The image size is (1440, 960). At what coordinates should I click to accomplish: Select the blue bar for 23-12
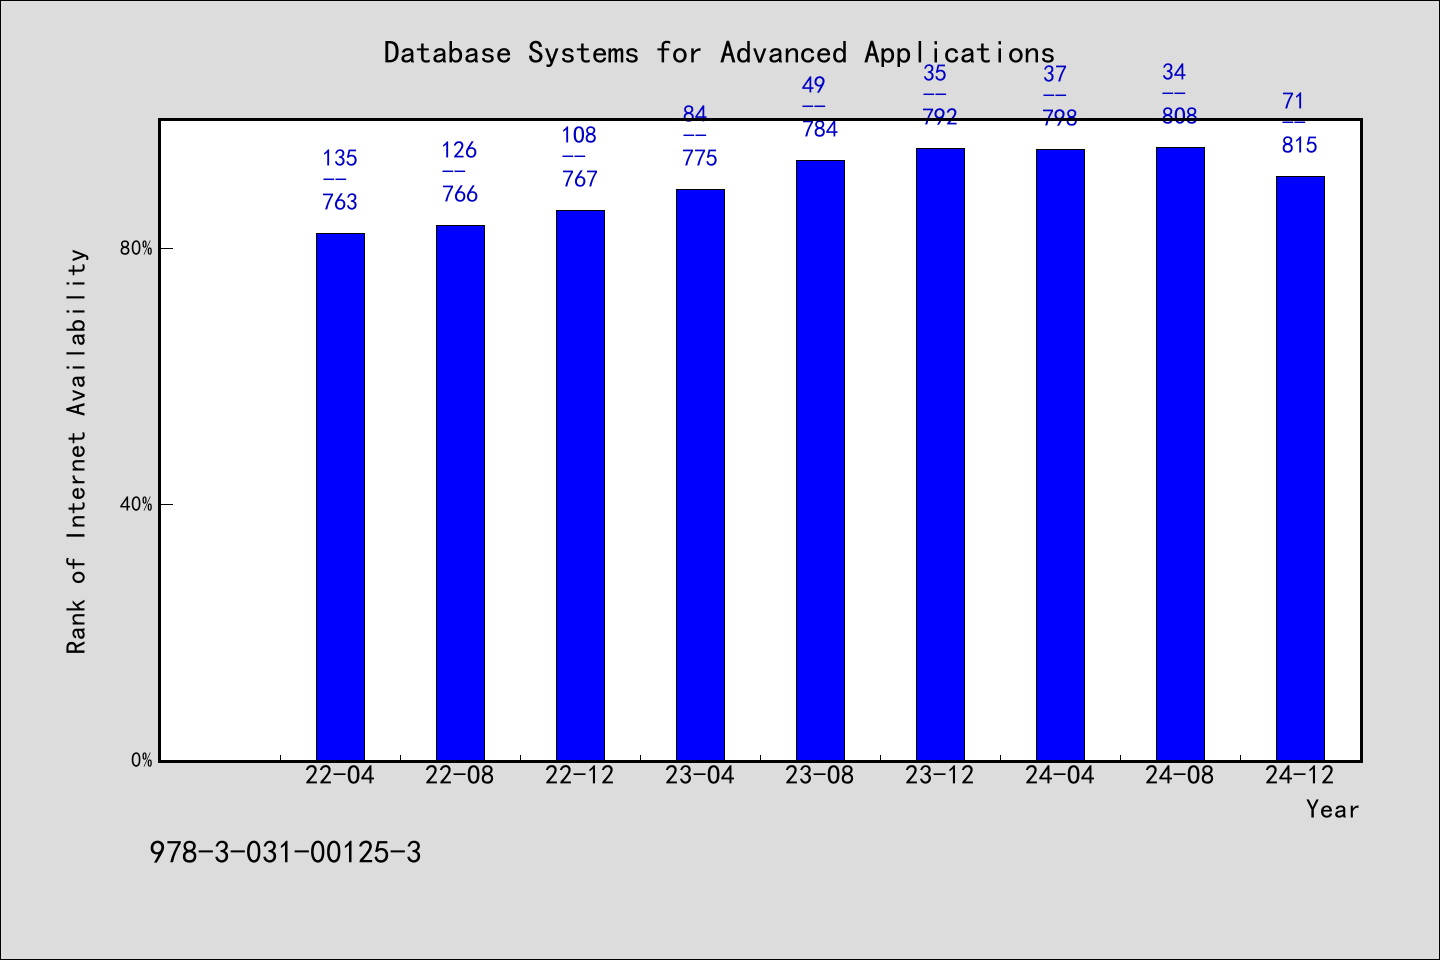[x=940, y=454]
